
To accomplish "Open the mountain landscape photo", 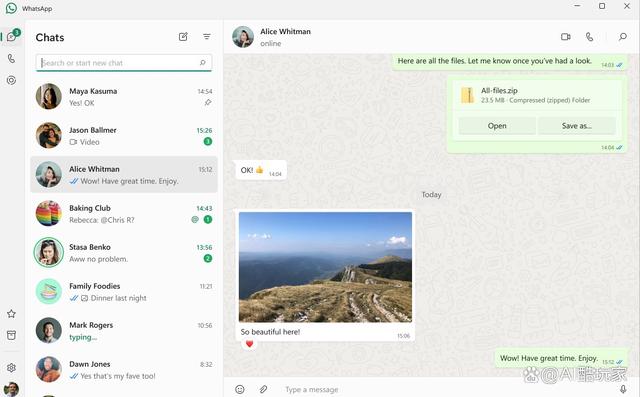I will pyautogui.click(x=325, y=267).
